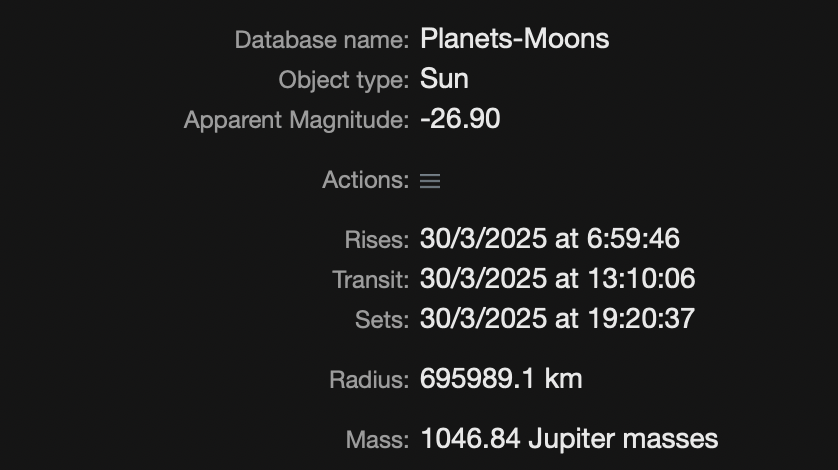The width and height of the screenshot is (838, 470).
Task: Click the sunrise time ending 6:59:46
Action: [x=550, y=239]
